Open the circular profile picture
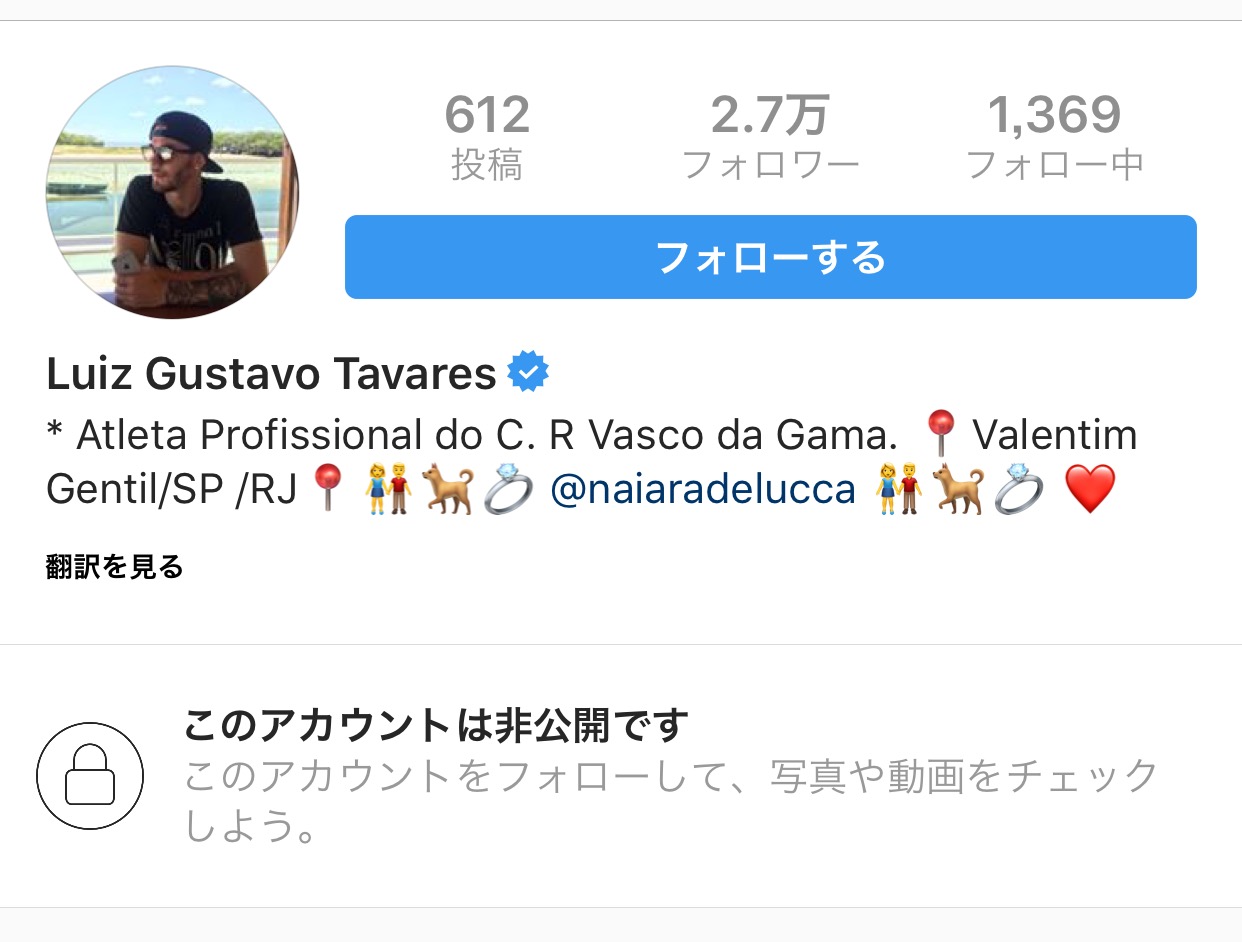The image size is (1242, 942). pos(172,192)
